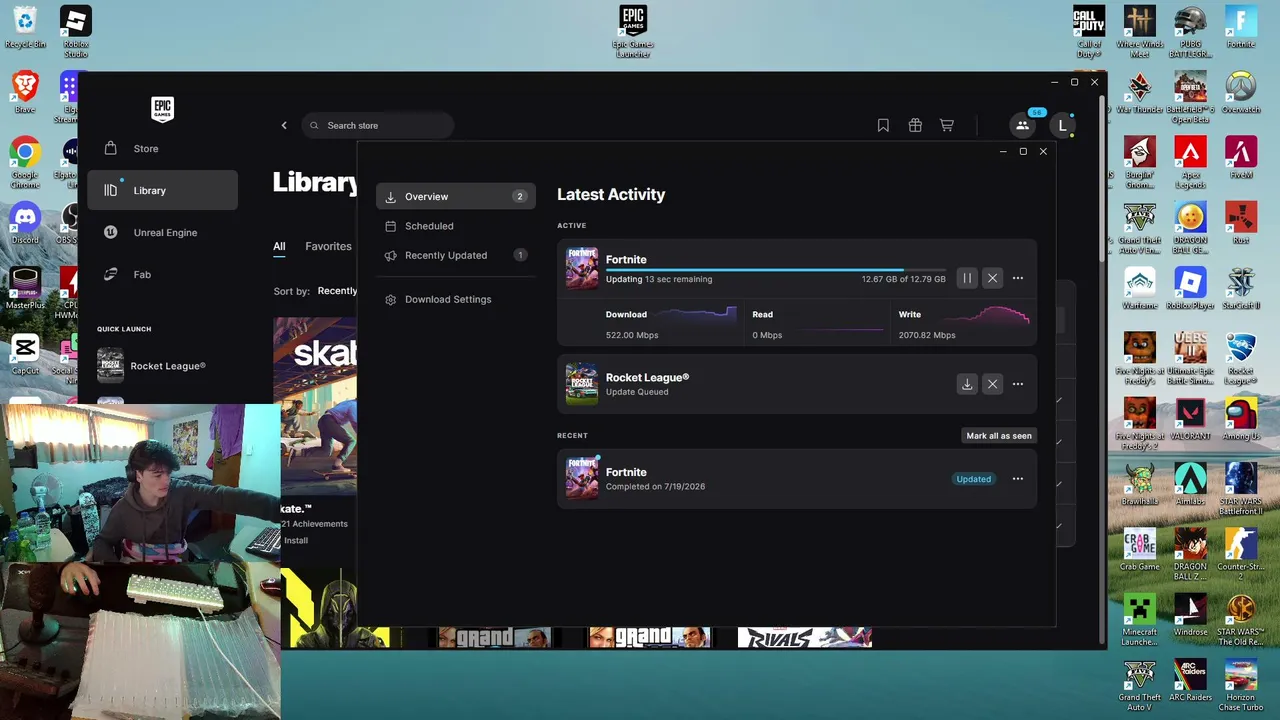Screen dimensions: 1280x720
Task: Open Download Settings
Action: 456,299
